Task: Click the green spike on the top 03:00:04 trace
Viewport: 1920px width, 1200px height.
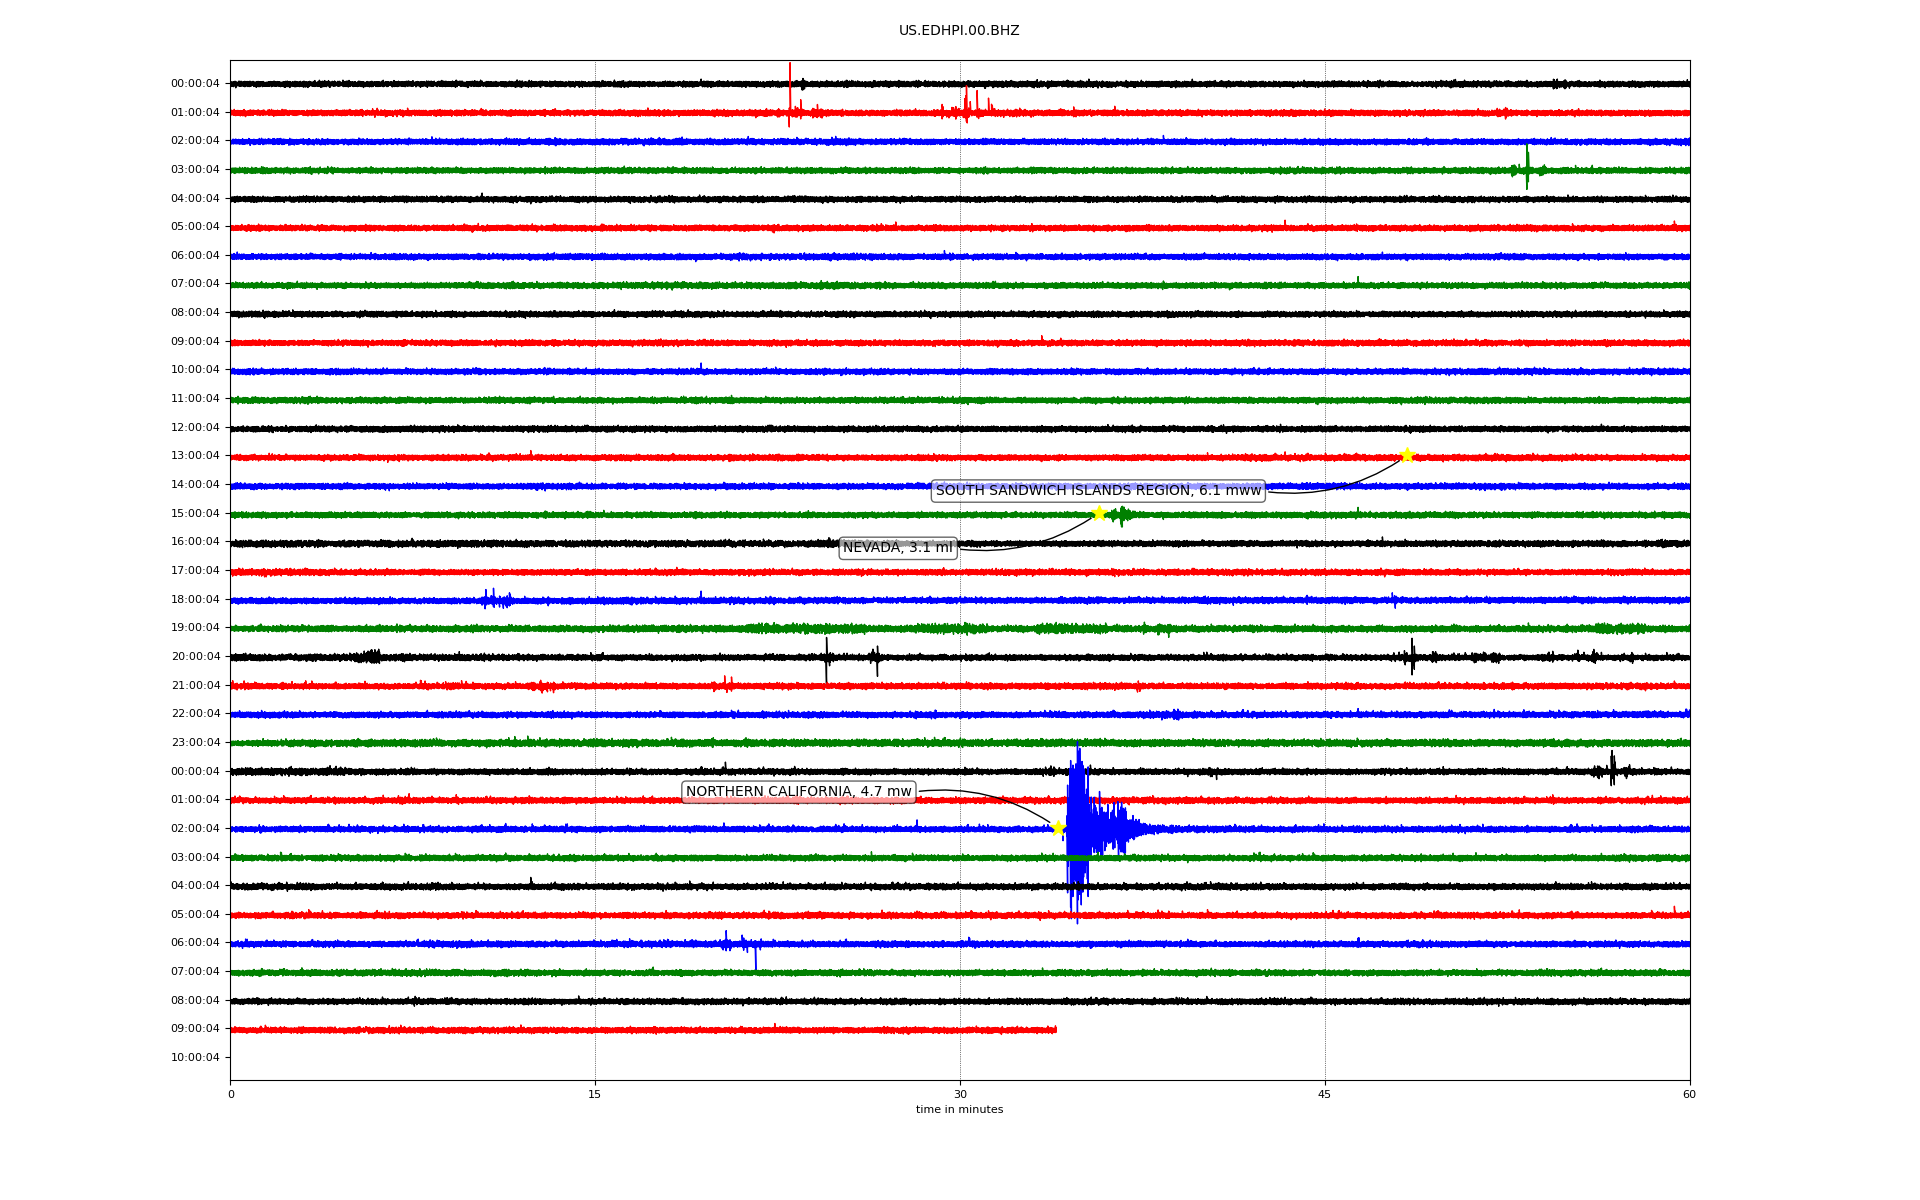Action: (x=1527, y=168)
